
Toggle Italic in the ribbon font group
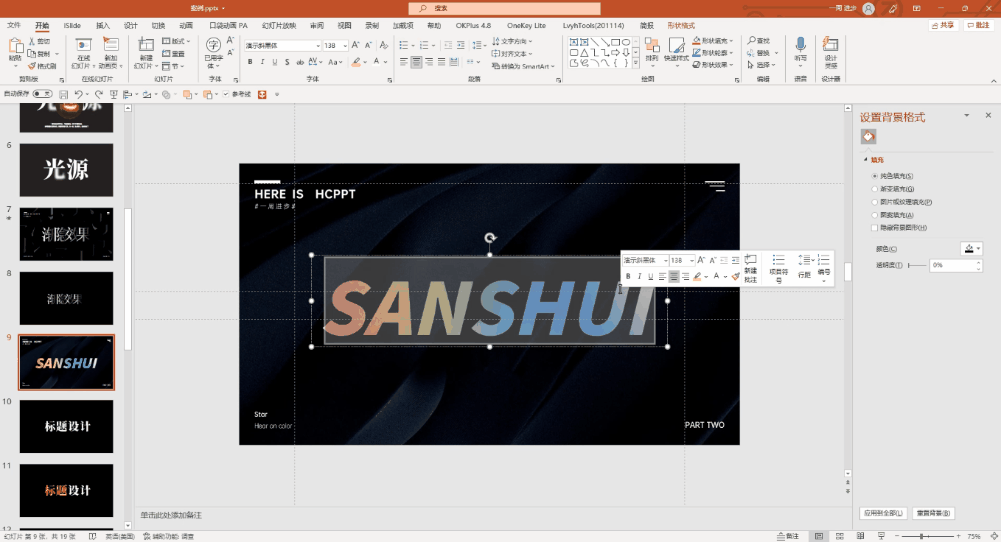262,62
